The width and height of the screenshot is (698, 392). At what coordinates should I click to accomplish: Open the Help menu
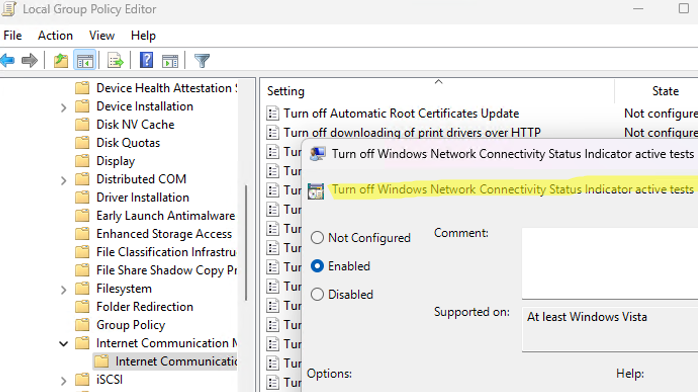143,36
